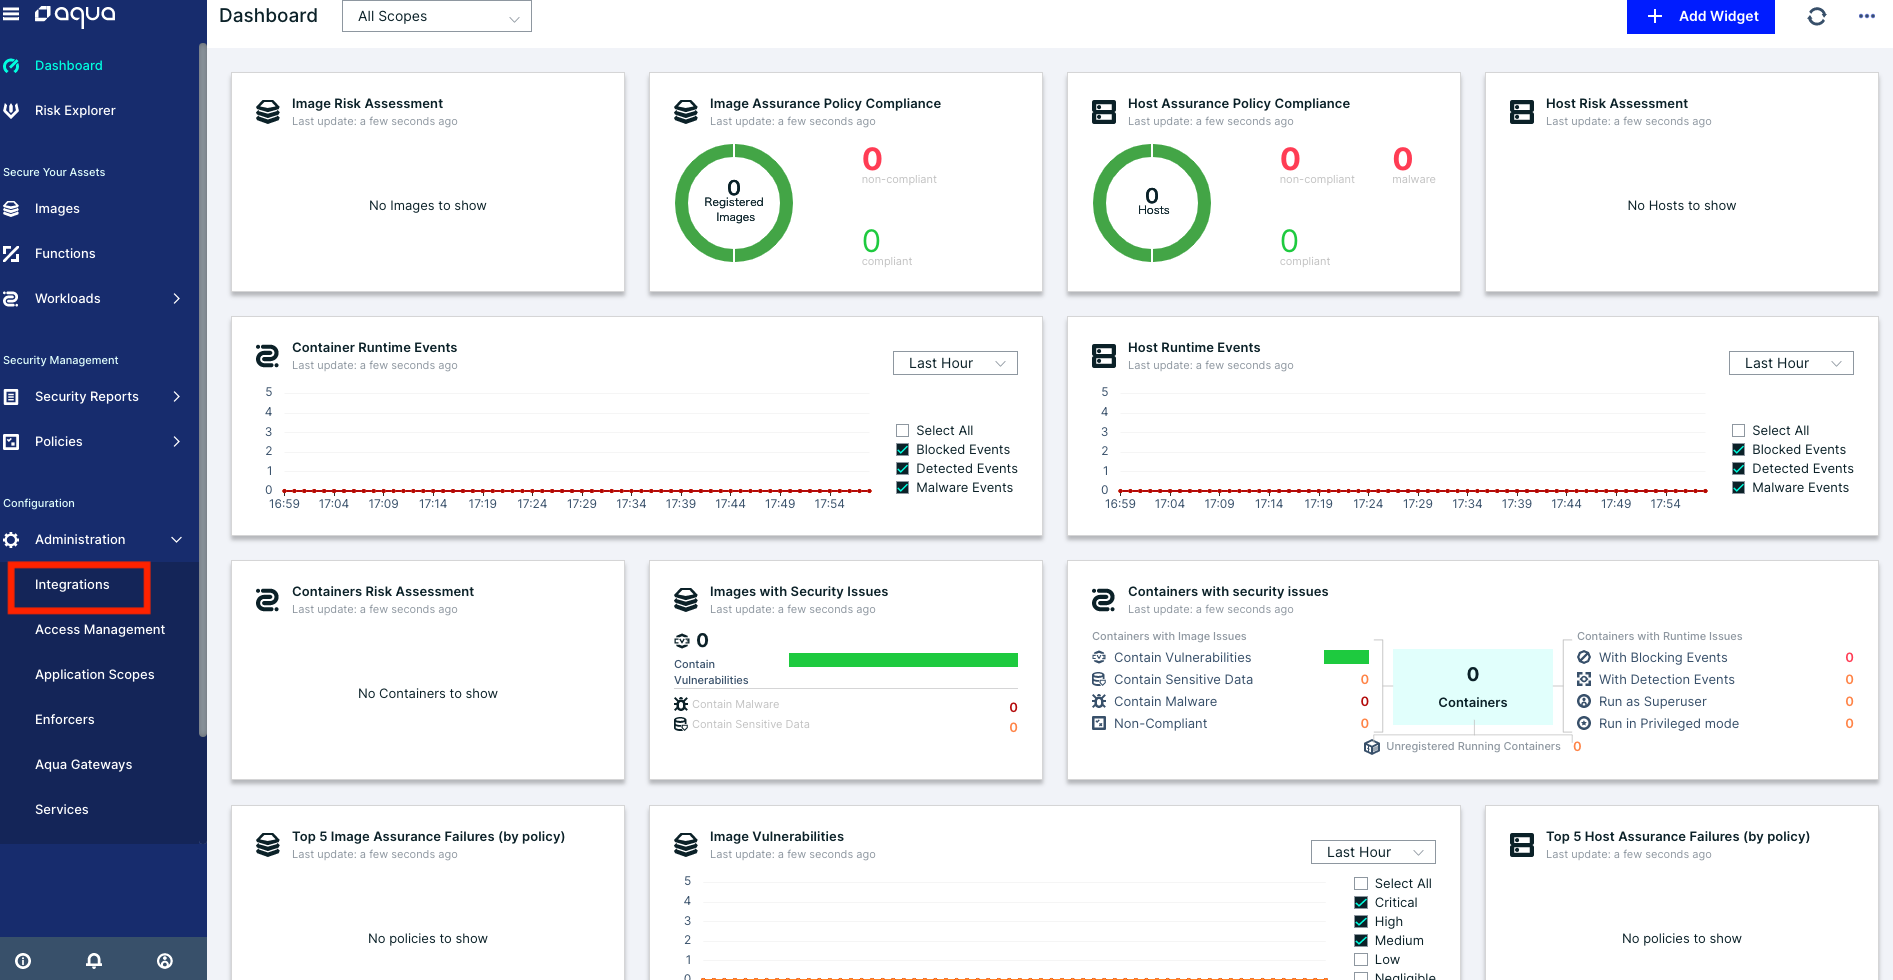This screenshot has height=980, width=1893.
Task: Click the info icon at the bottom sidebar
Action: pyautogui.click(x=22, y=959)
